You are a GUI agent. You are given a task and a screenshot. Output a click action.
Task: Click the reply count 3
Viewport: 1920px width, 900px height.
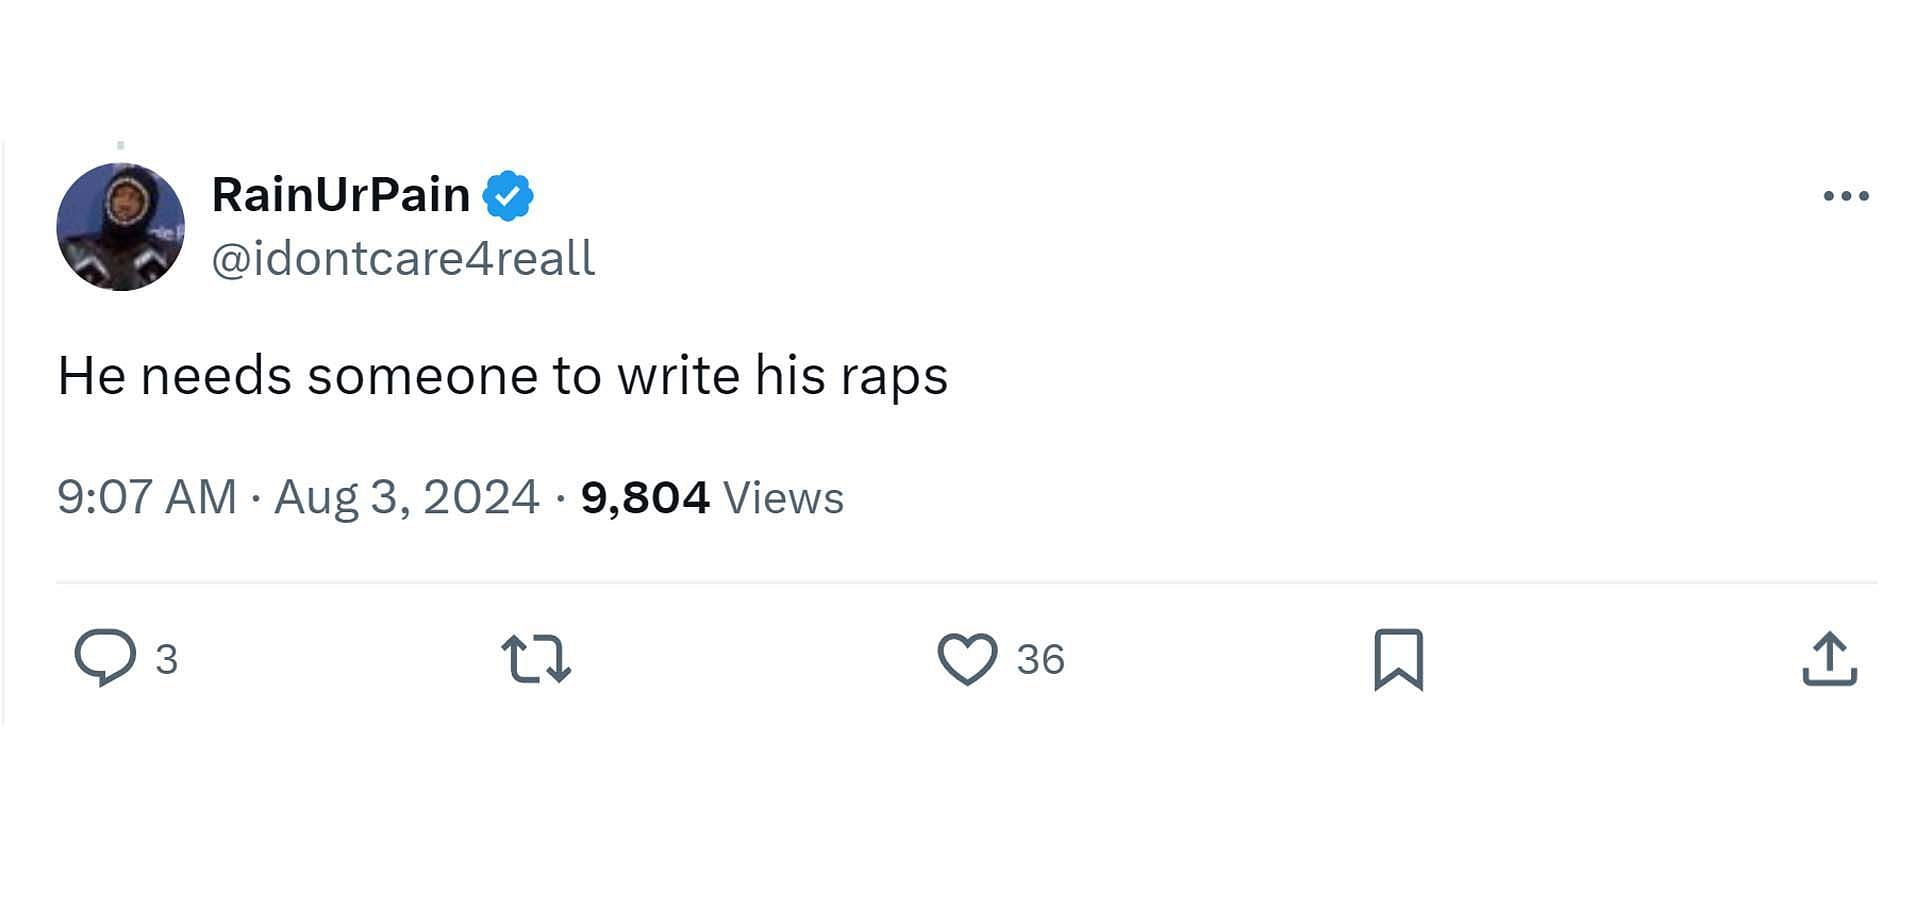(167, 660)
